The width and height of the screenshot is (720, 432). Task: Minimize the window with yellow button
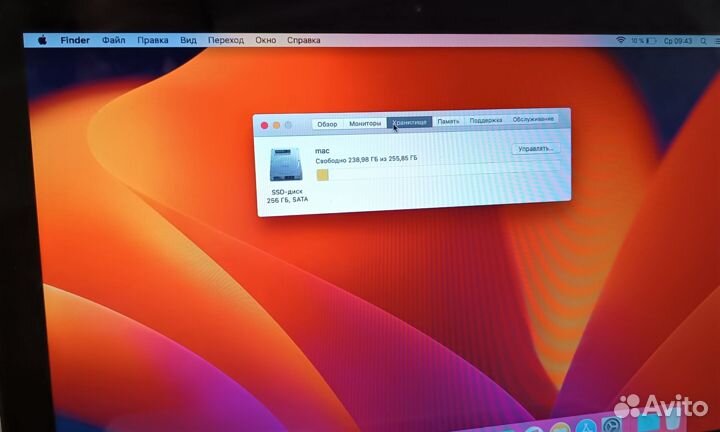click(x=276, y=125)
